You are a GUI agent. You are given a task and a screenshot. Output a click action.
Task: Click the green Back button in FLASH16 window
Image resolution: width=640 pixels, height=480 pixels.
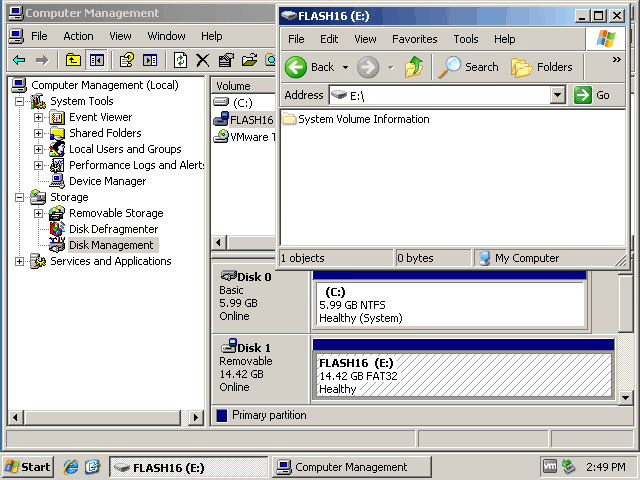(310, 67)
